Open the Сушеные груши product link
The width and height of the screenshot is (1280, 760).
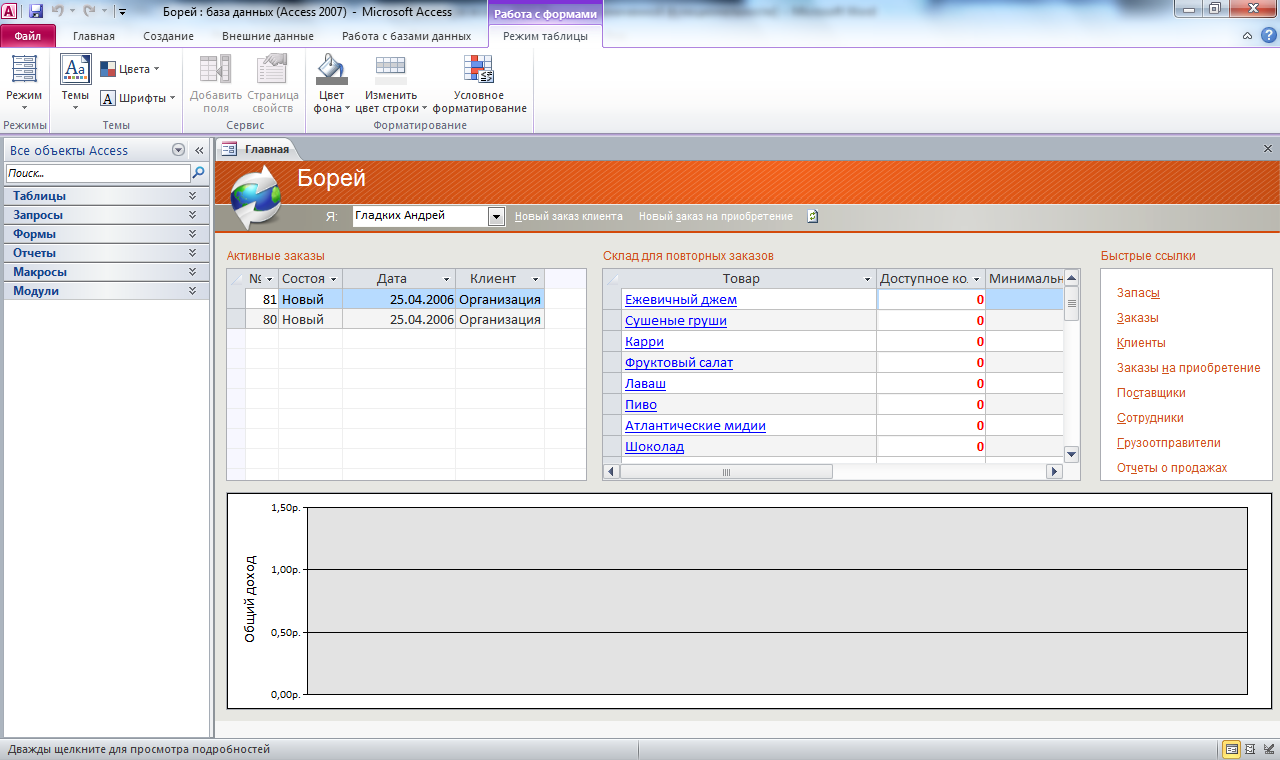(x=675, y=321)
